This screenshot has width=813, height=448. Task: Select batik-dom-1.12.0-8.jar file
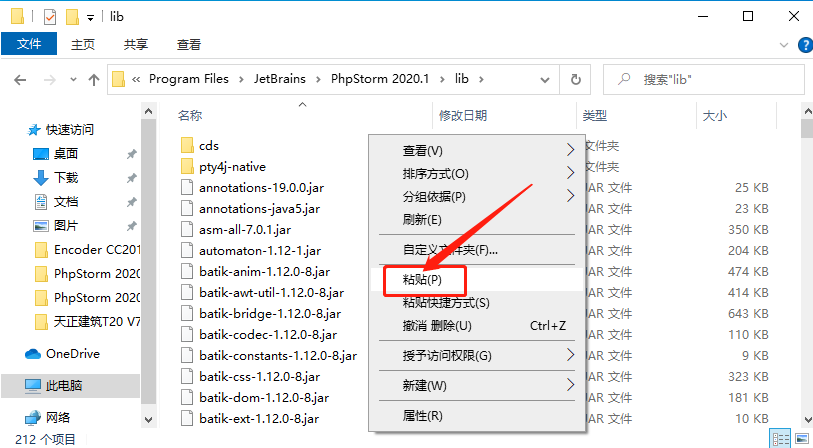pyautogui.click(x=264, y=398)
